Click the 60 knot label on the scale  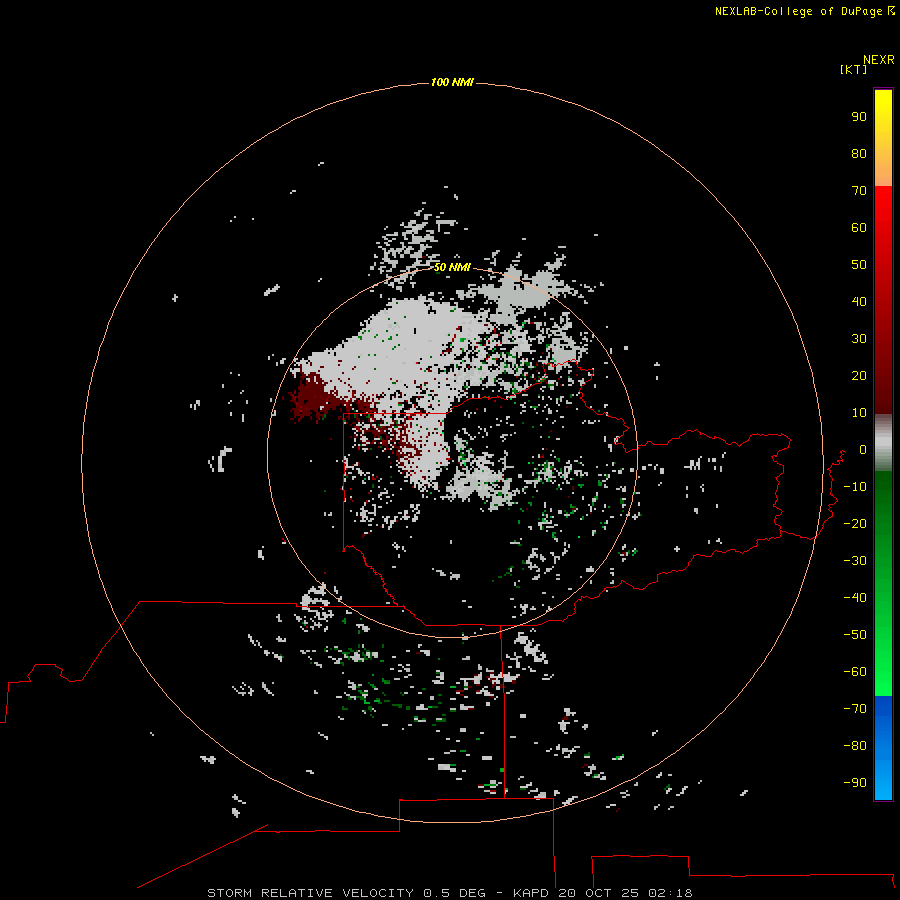pyautogui.click(x=859, y=227)
